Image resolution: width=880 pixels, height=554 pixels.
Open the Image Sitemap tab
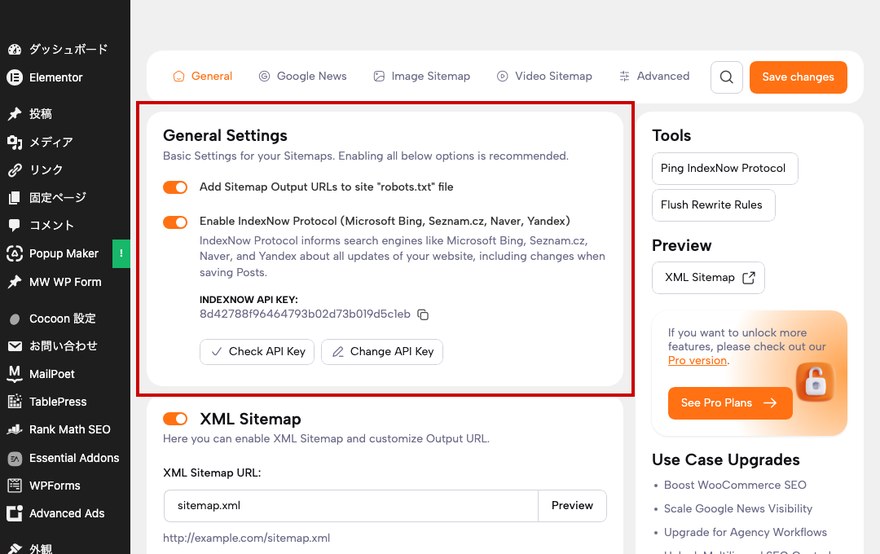pyautogui.click(x=422, y=76)
